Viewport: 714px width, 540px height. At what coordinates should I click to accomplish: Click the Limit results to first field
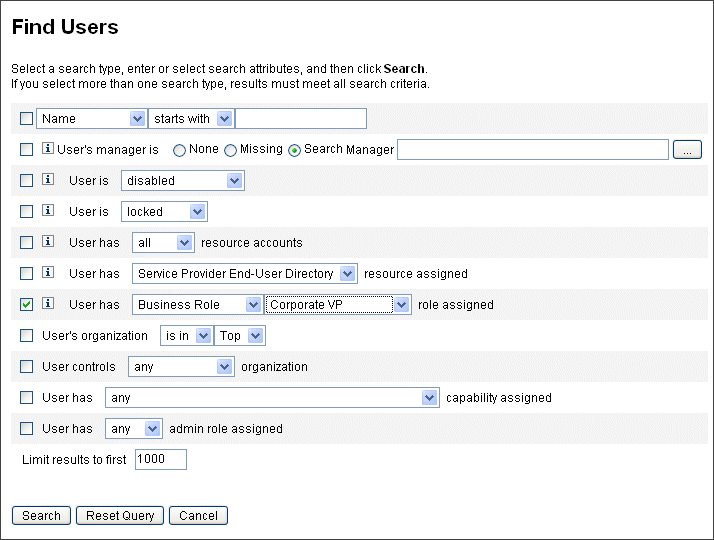pos(160,460)
